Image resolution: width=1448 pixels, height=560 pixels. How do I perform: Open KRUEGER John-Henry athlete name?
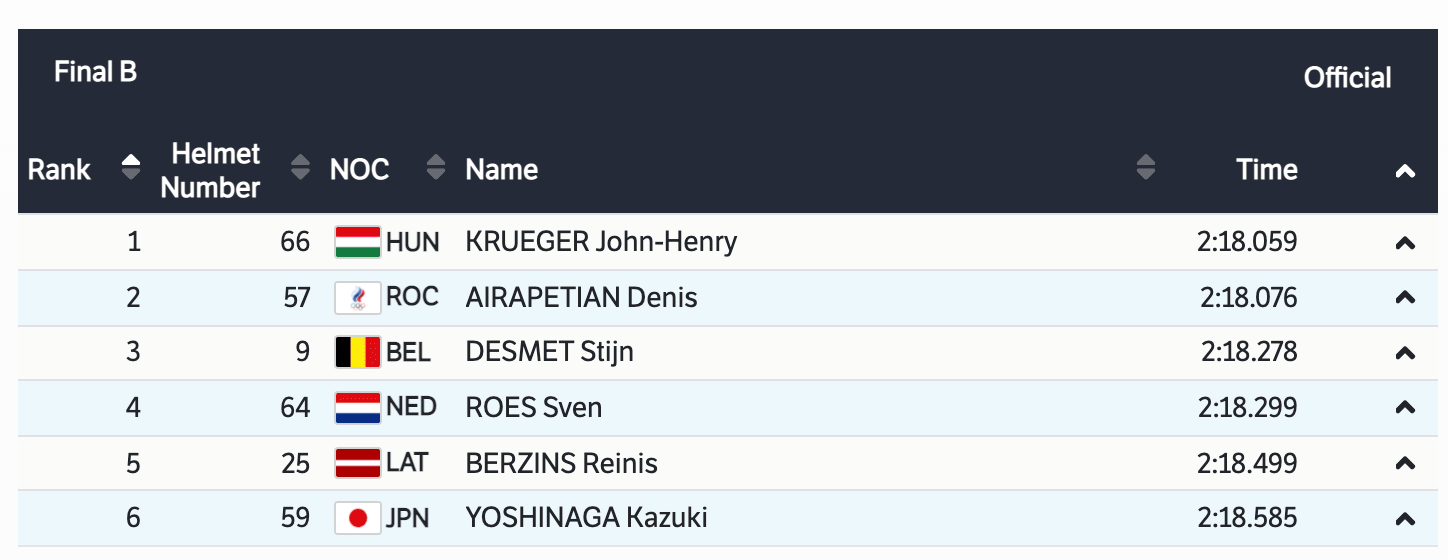(601, 242)
